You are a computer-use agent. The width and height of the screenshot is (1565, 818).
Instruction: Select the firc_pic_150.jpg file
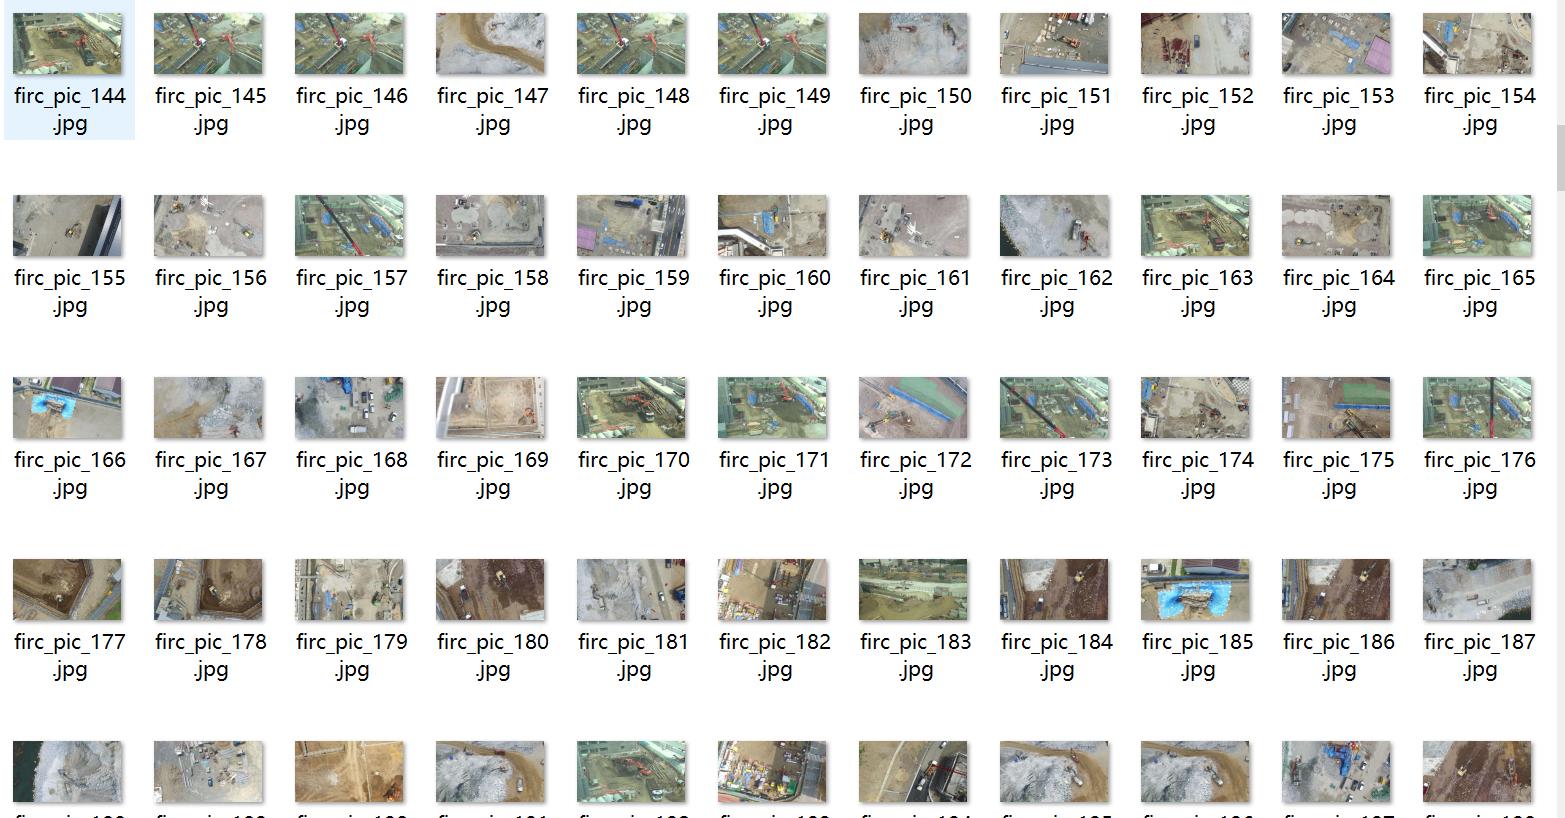pyautogui.click(x=913, y=43)
